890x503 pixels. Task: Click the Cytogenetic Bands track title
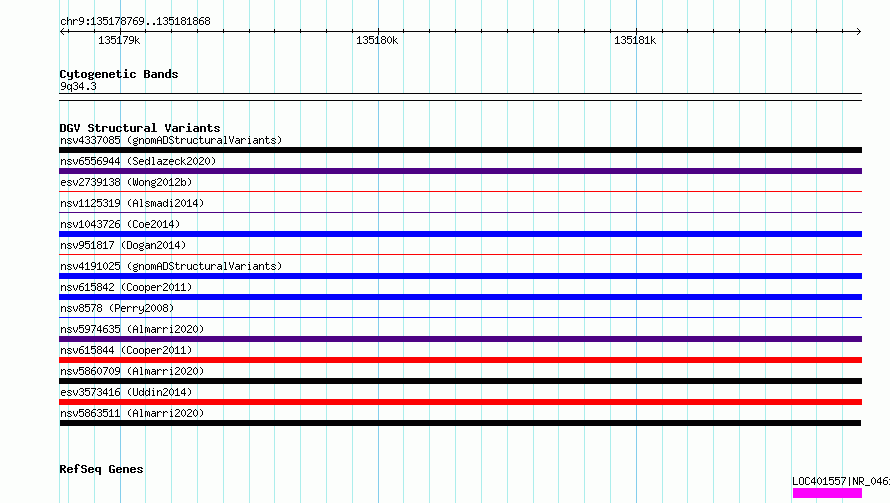(x=119, y=74)
